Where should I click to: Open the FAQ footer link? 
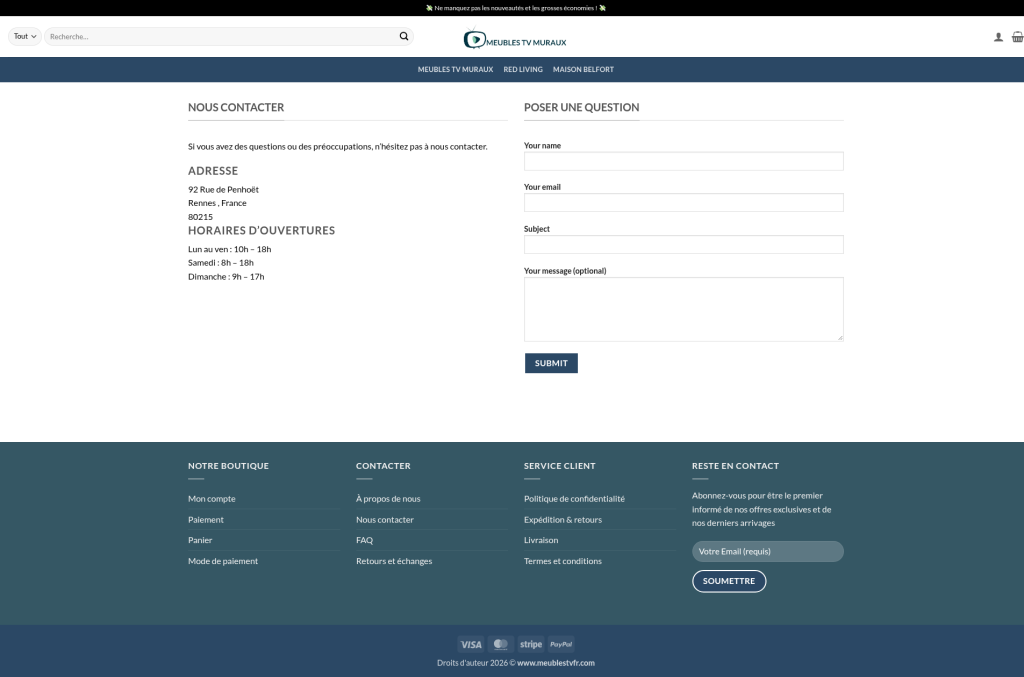click(364, 540)
